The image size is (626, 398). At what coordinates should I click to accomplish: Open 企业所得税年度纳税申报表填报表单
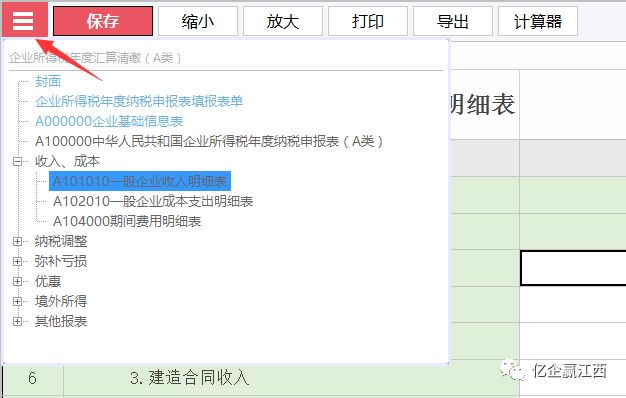(x=139, y=101)
